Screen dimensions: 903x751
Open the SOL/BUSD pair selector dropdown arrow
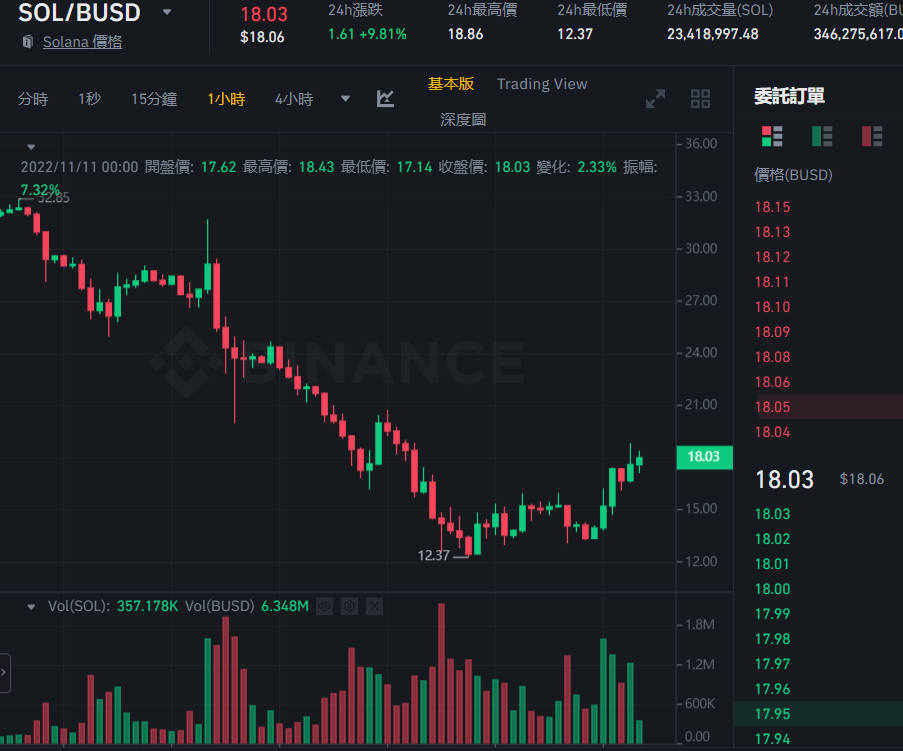(167, 12)
